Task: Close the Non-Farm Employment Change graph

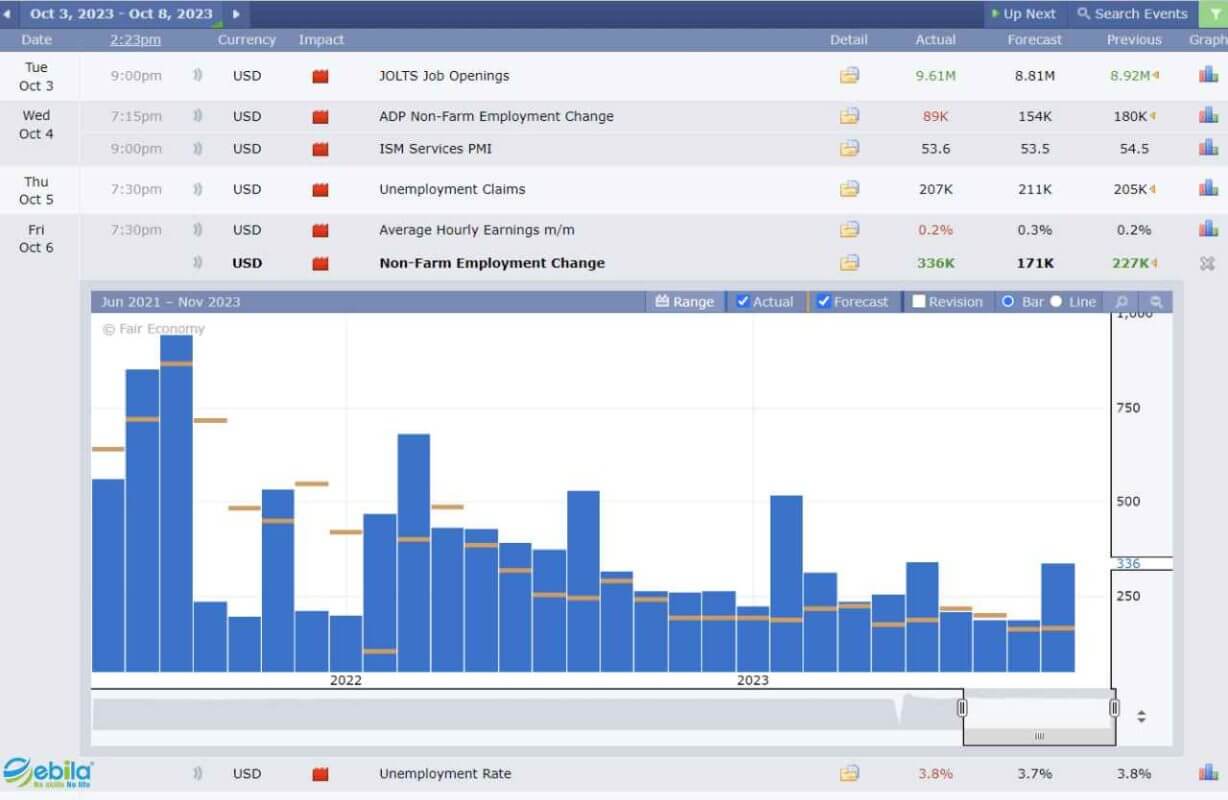Action: pyautogui.click(x=1207, y=263)
